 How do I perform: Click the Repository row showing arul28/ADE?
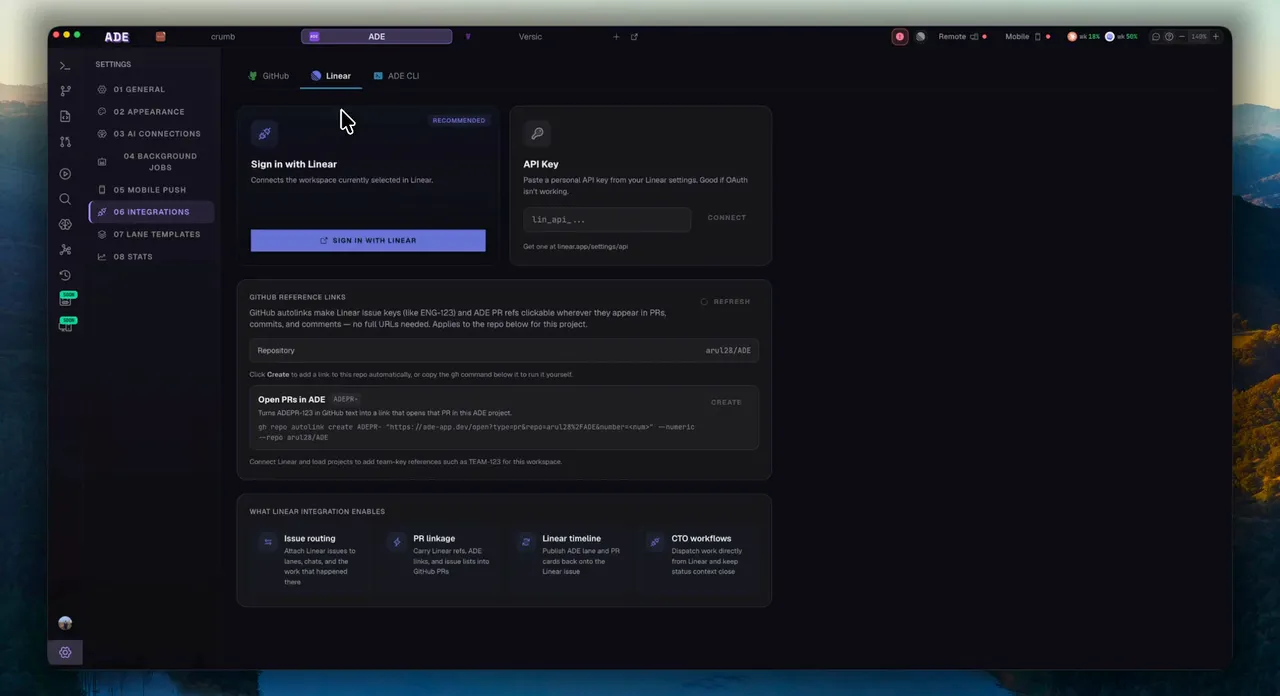click(504, 350)
